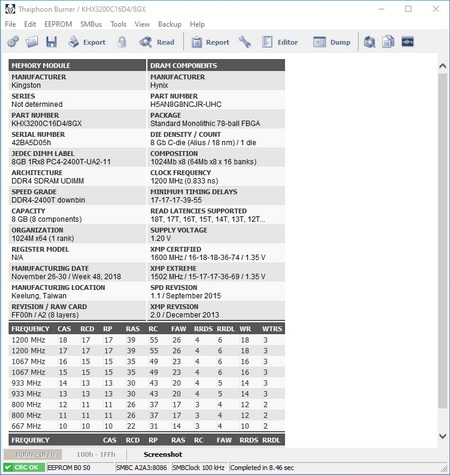The width and height of the screenshot is (450, 475).
Task: Click the chip search icon in toolbar
Action: pyautogui.click(x=369, y=42)
